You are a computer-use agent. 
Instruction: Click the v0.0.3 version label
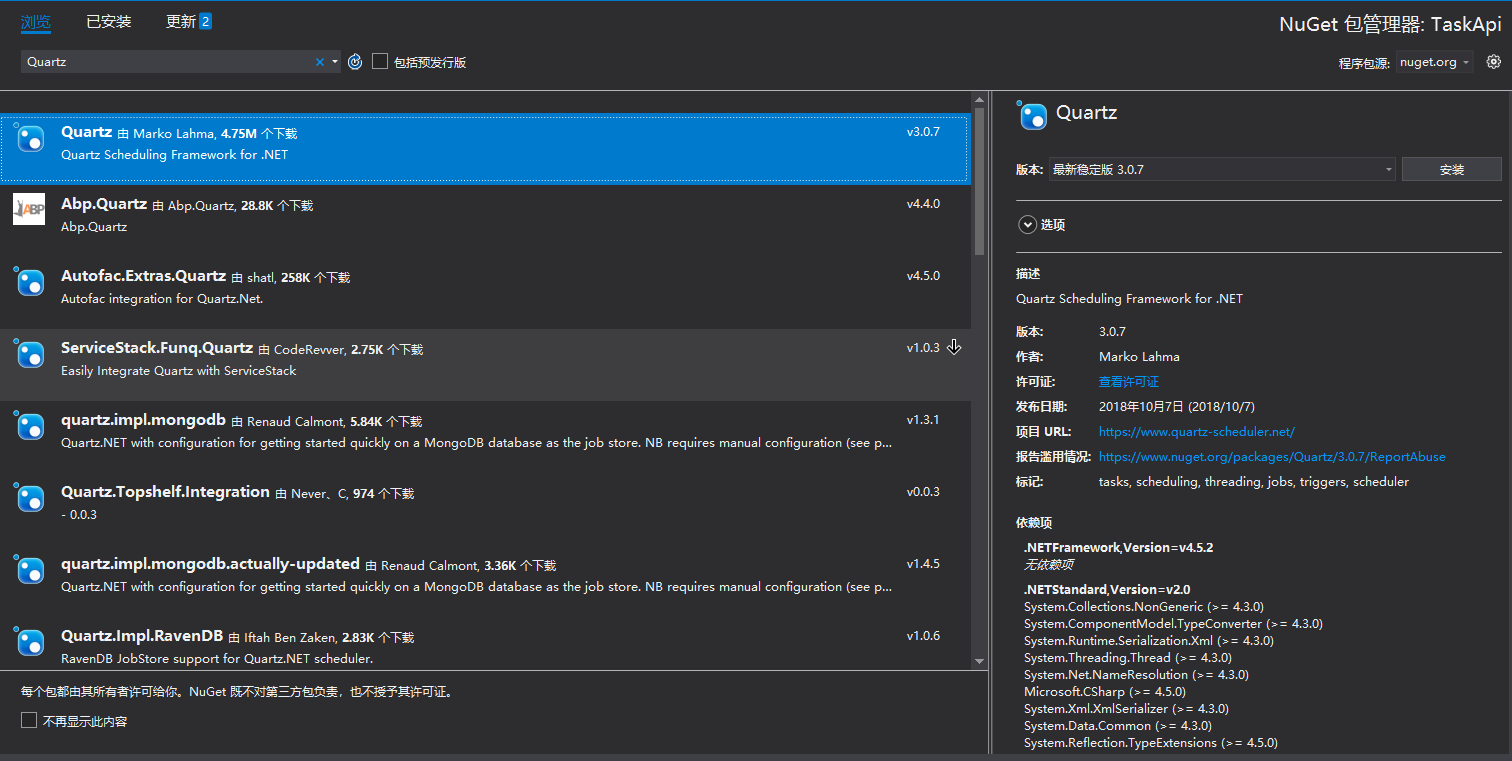pyautogui.click(x=923, y=492)
